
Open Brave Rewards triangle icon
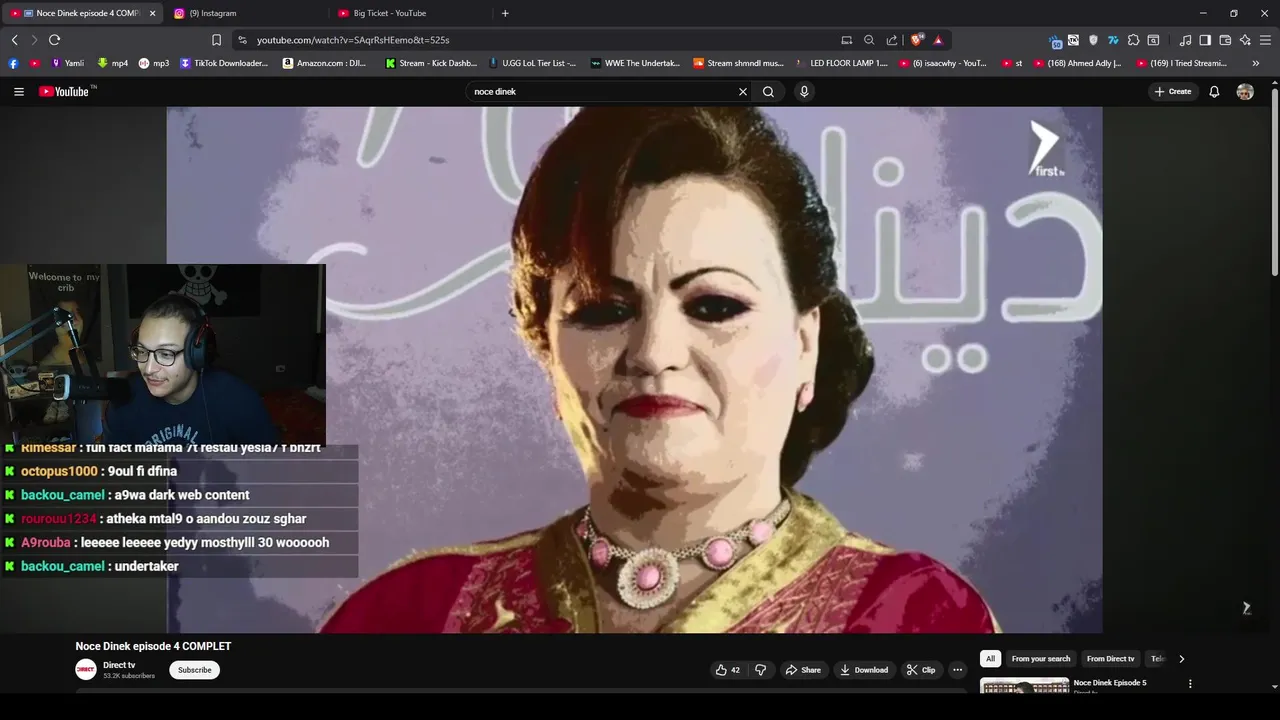point(938,40)
